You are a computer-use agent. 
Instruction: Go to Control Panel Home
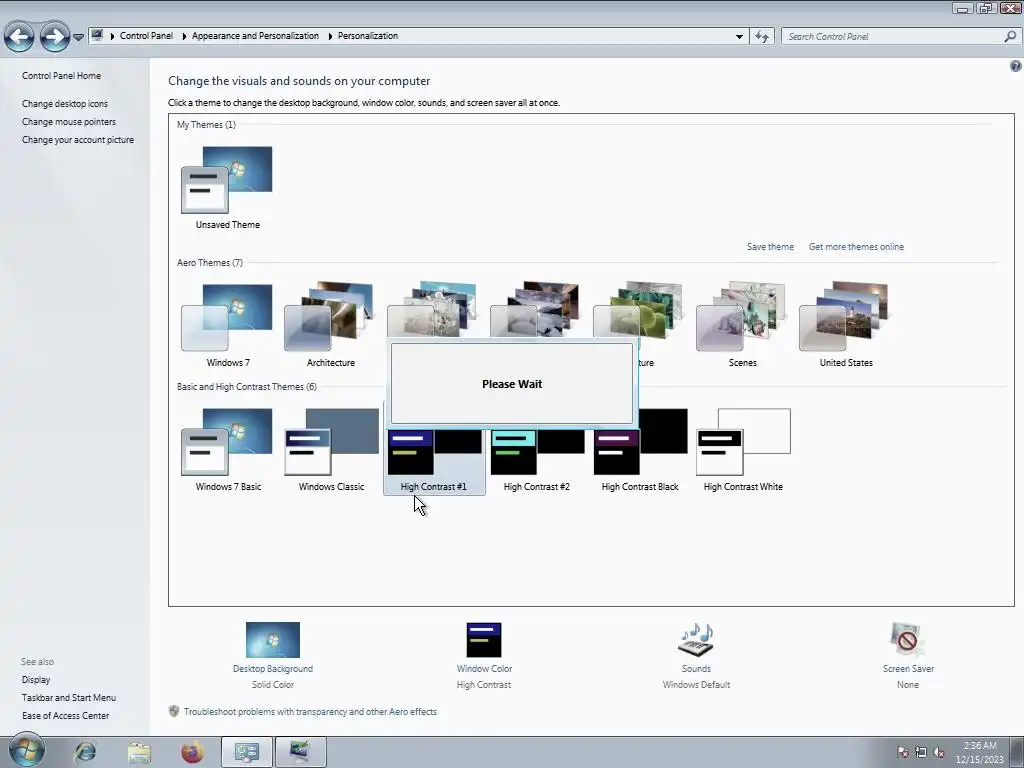[x=61, y=76]
